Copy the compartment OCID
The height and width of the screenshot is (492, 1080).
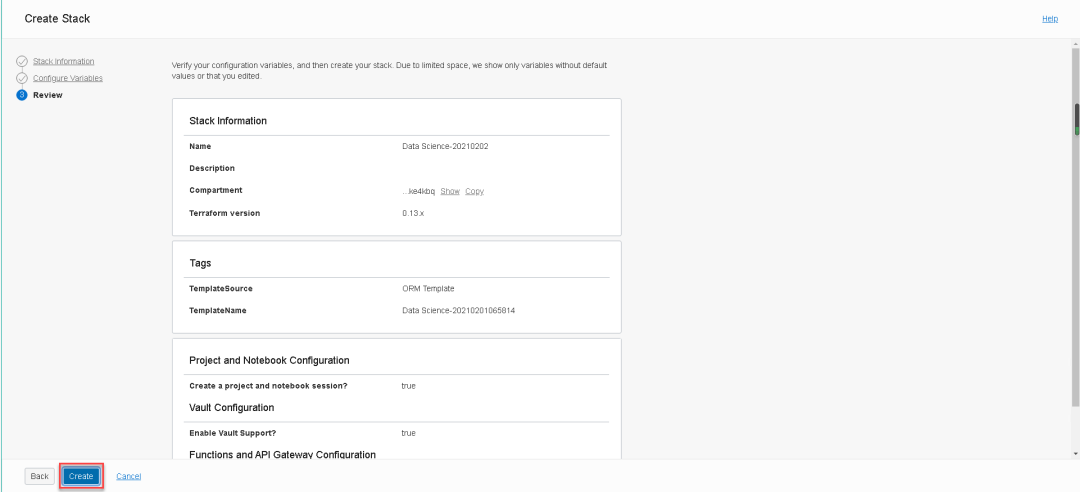point(475,190)
